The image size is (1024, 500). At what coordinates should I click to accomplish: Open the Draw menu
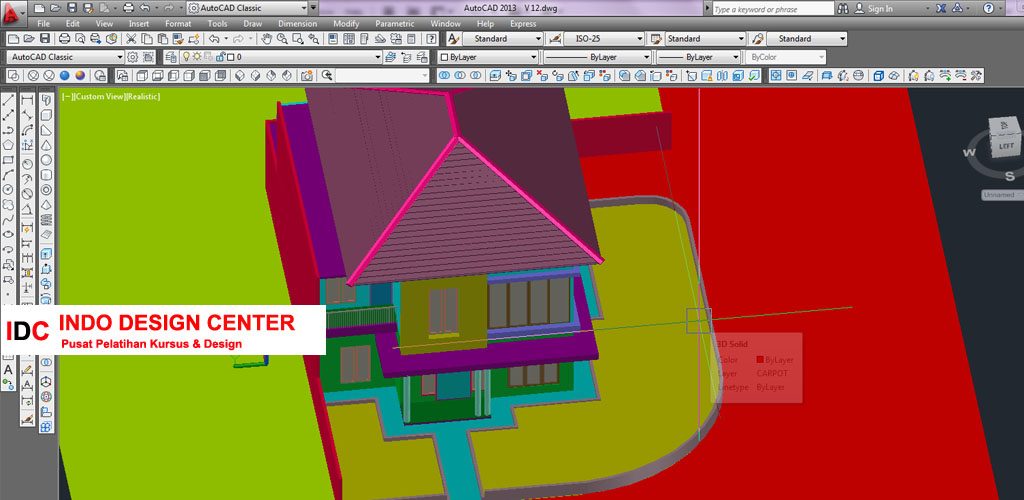point(253,23)
